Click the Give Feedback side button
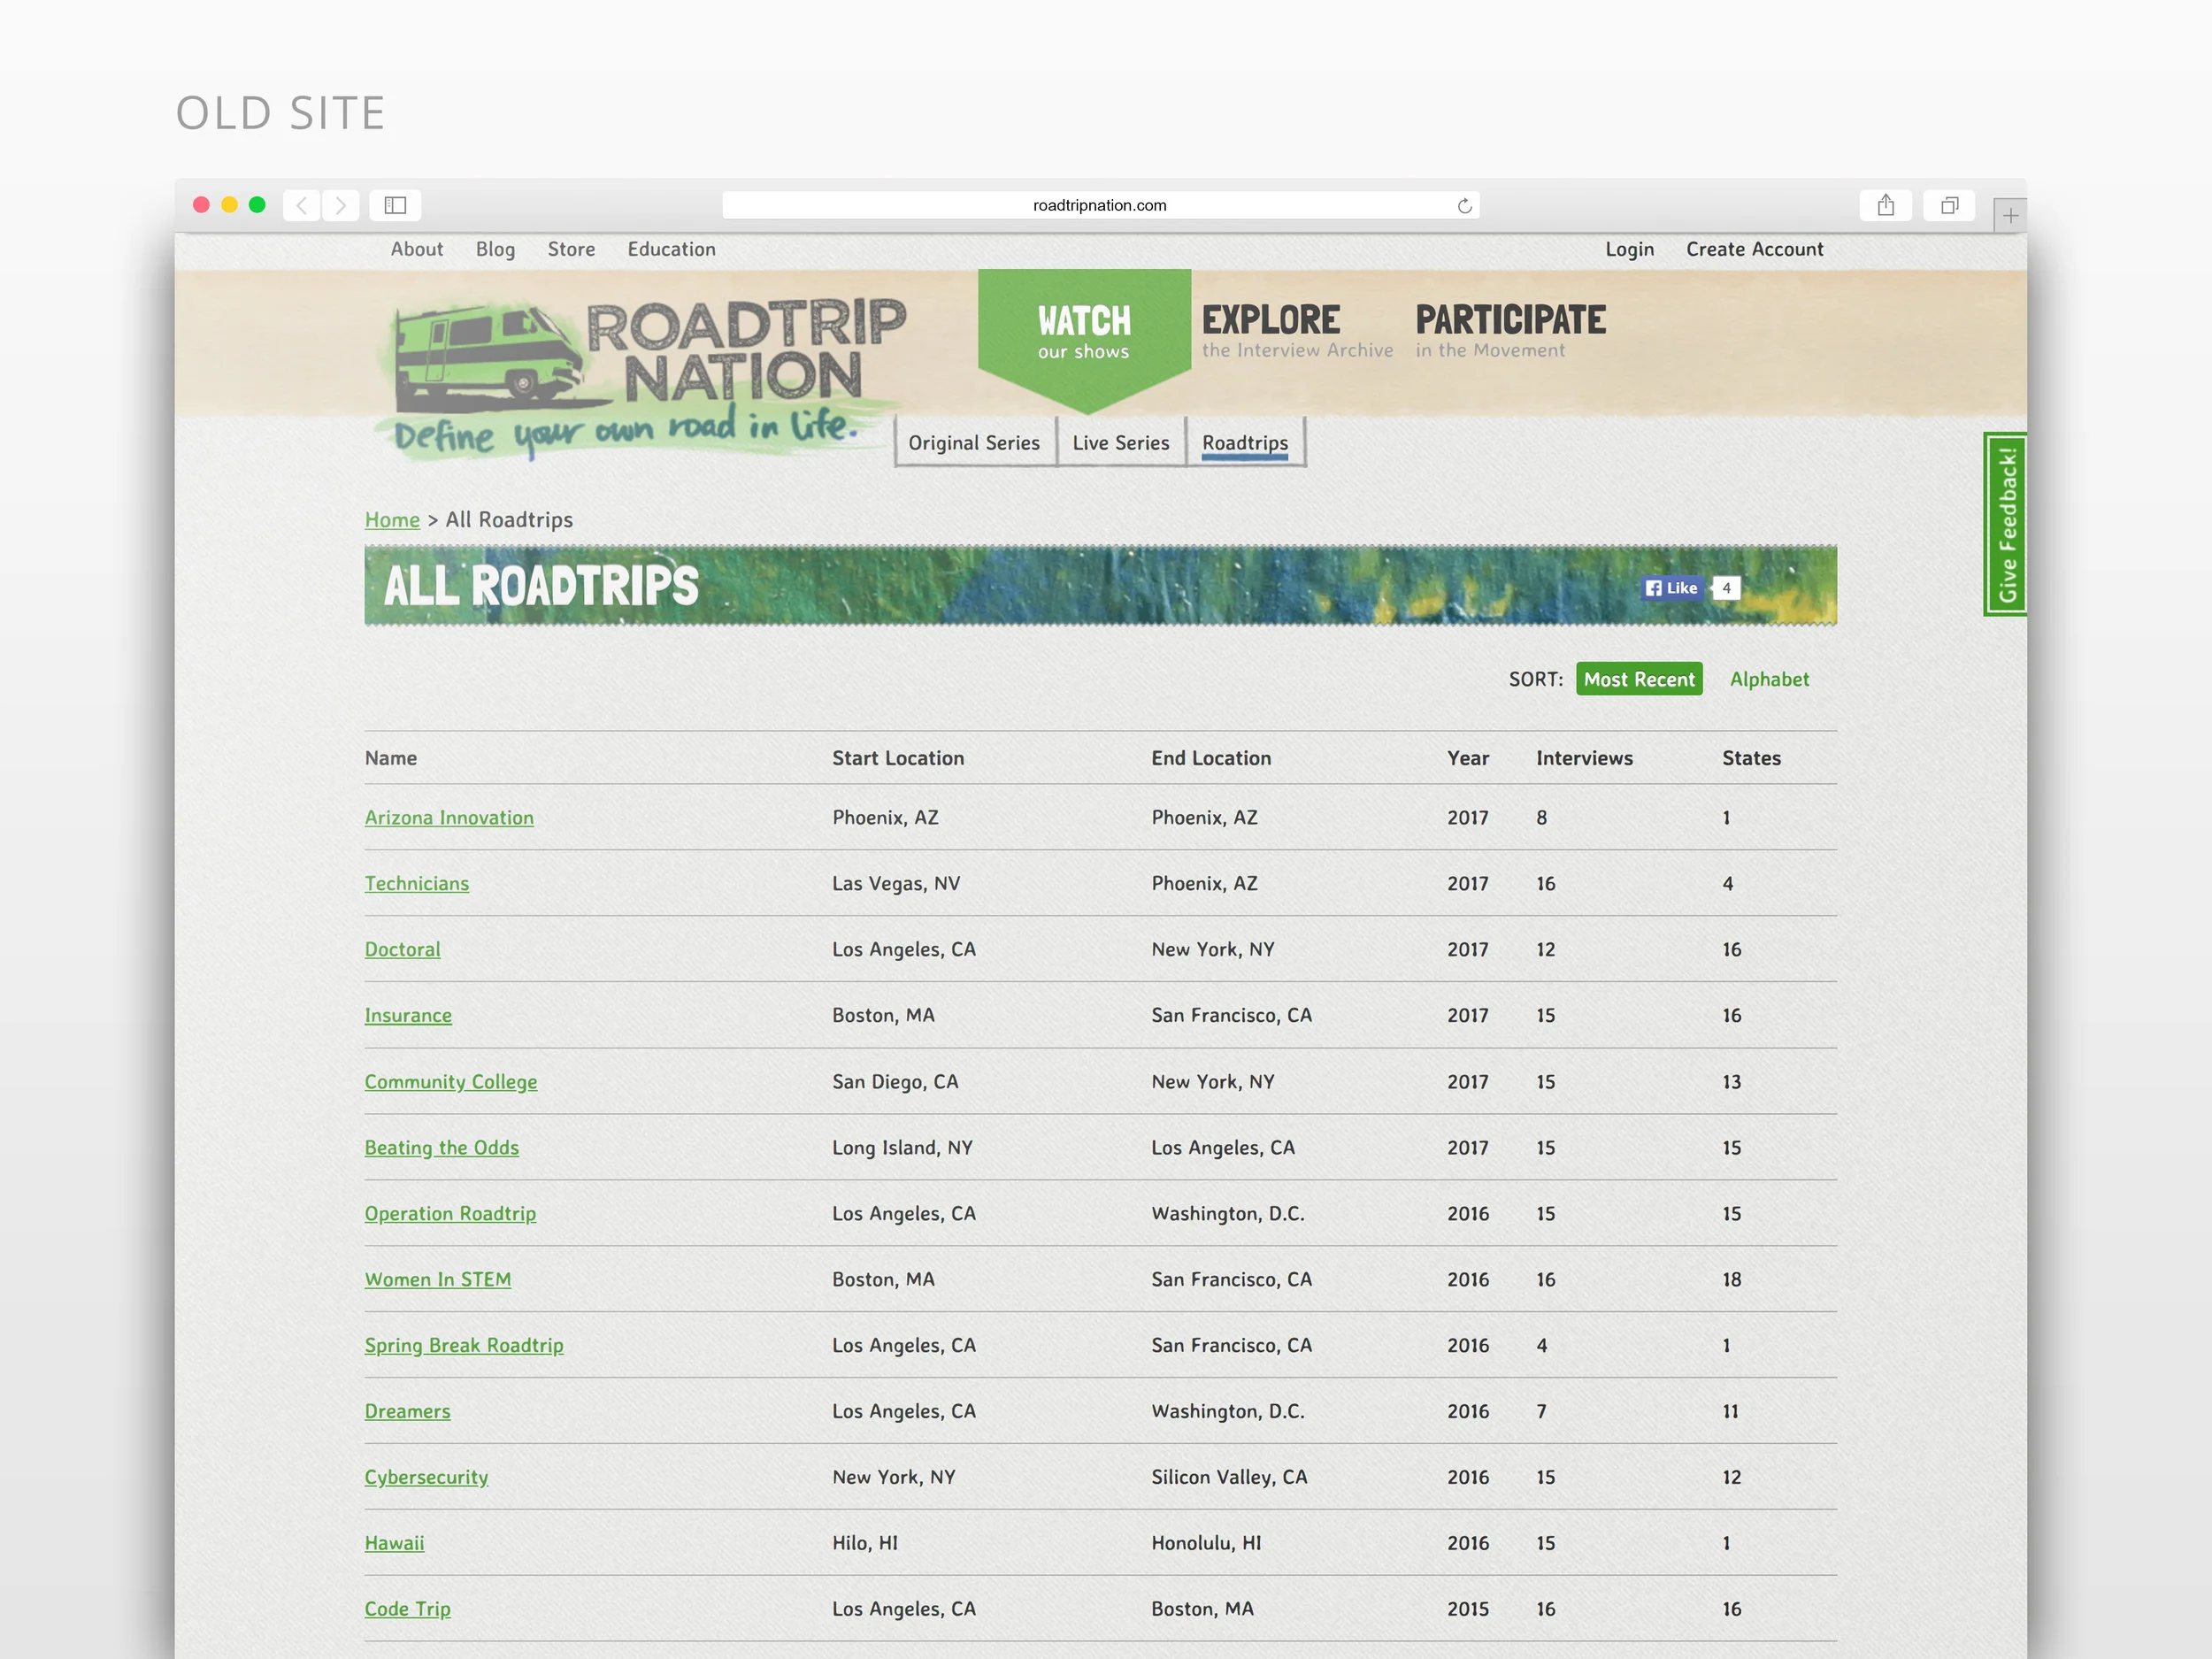This screenshot has height=1659, width=2212. (x=2006, y=524)
